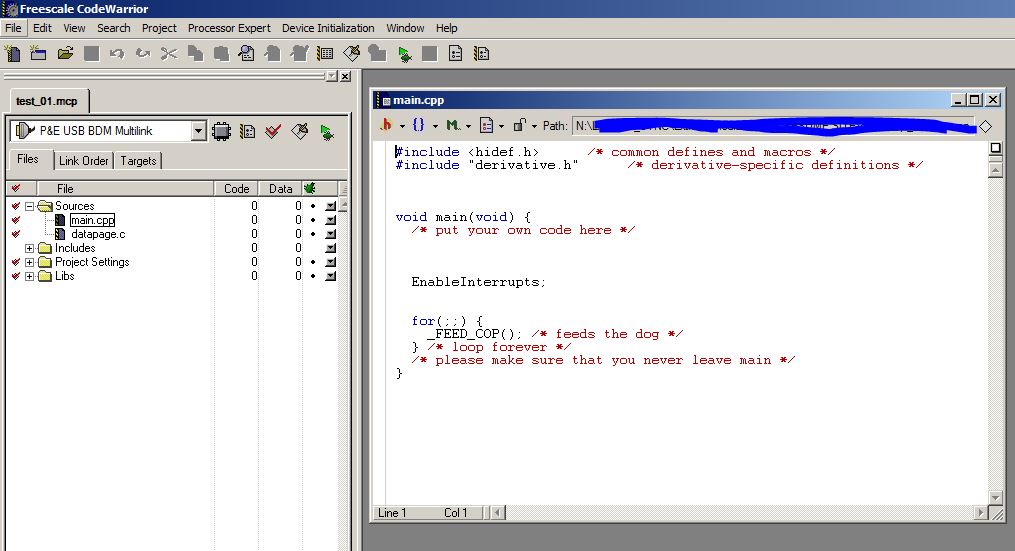Open the Device Initialization menu
Image resolution: width=1015 pixels, height=551 pixels.
pyautogui.click(x=328, y=28)
